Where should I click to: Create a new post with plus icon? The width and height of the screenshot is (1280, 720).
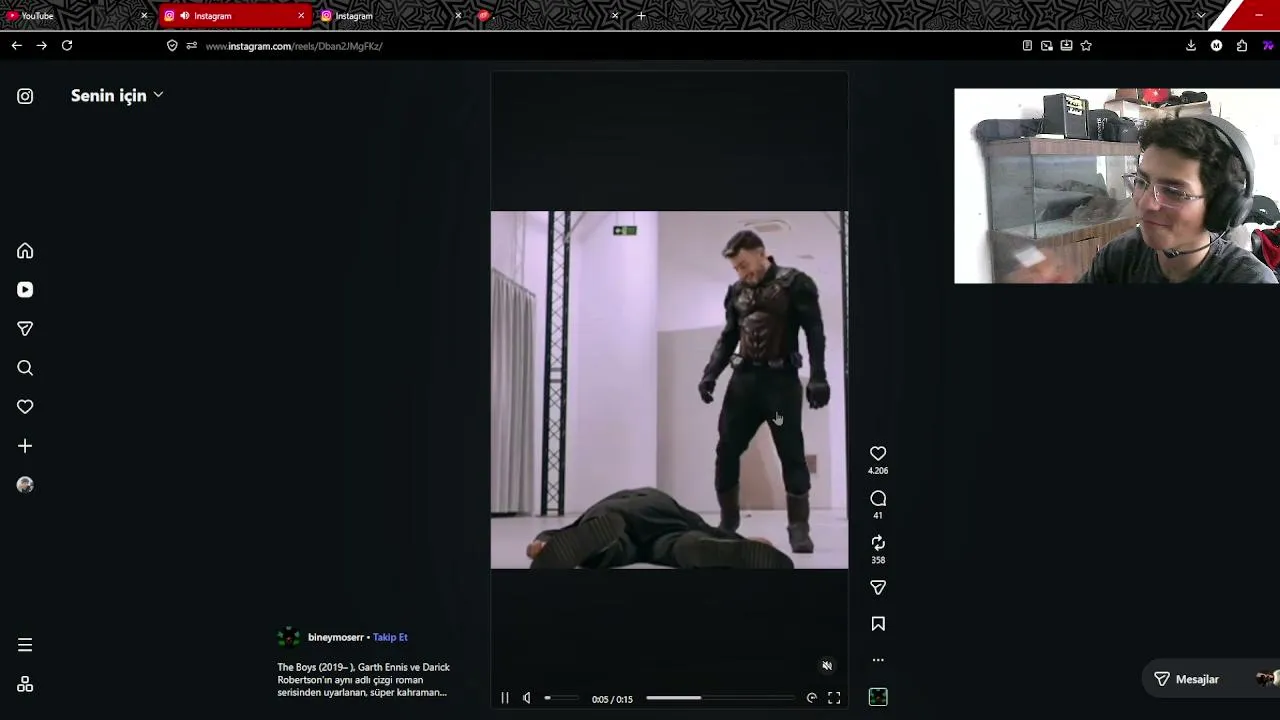[x=25, y=446]
